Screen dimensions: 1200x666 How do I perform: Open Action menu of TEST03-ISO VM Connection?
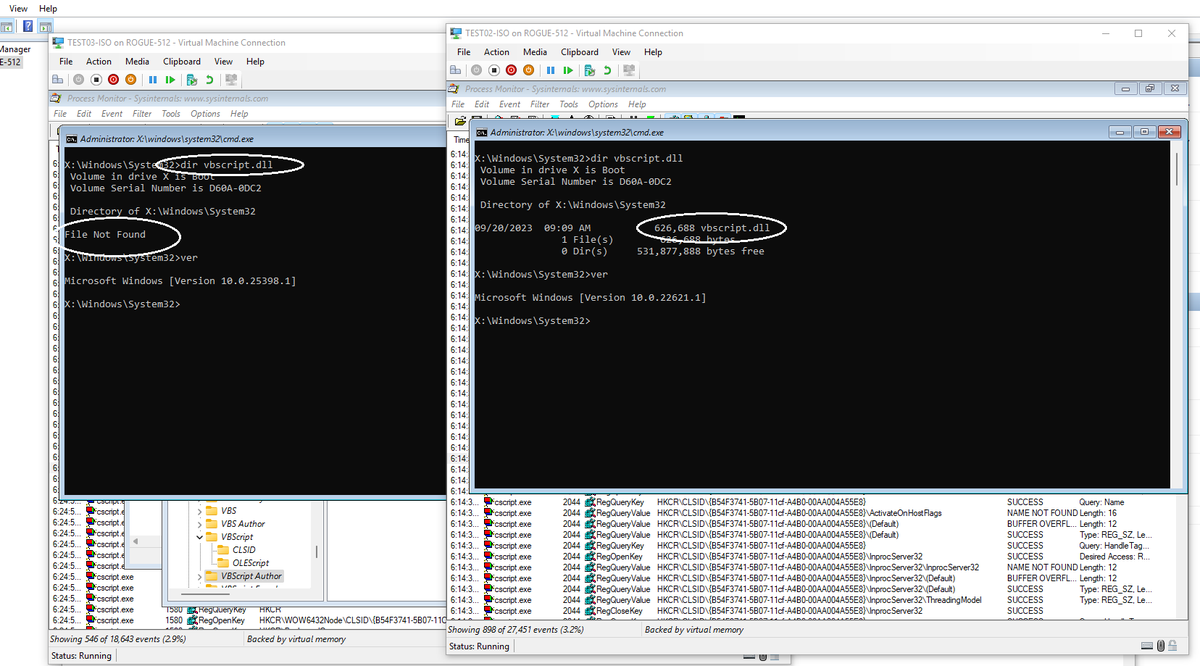pyautogui.click(x=99, y=61)
